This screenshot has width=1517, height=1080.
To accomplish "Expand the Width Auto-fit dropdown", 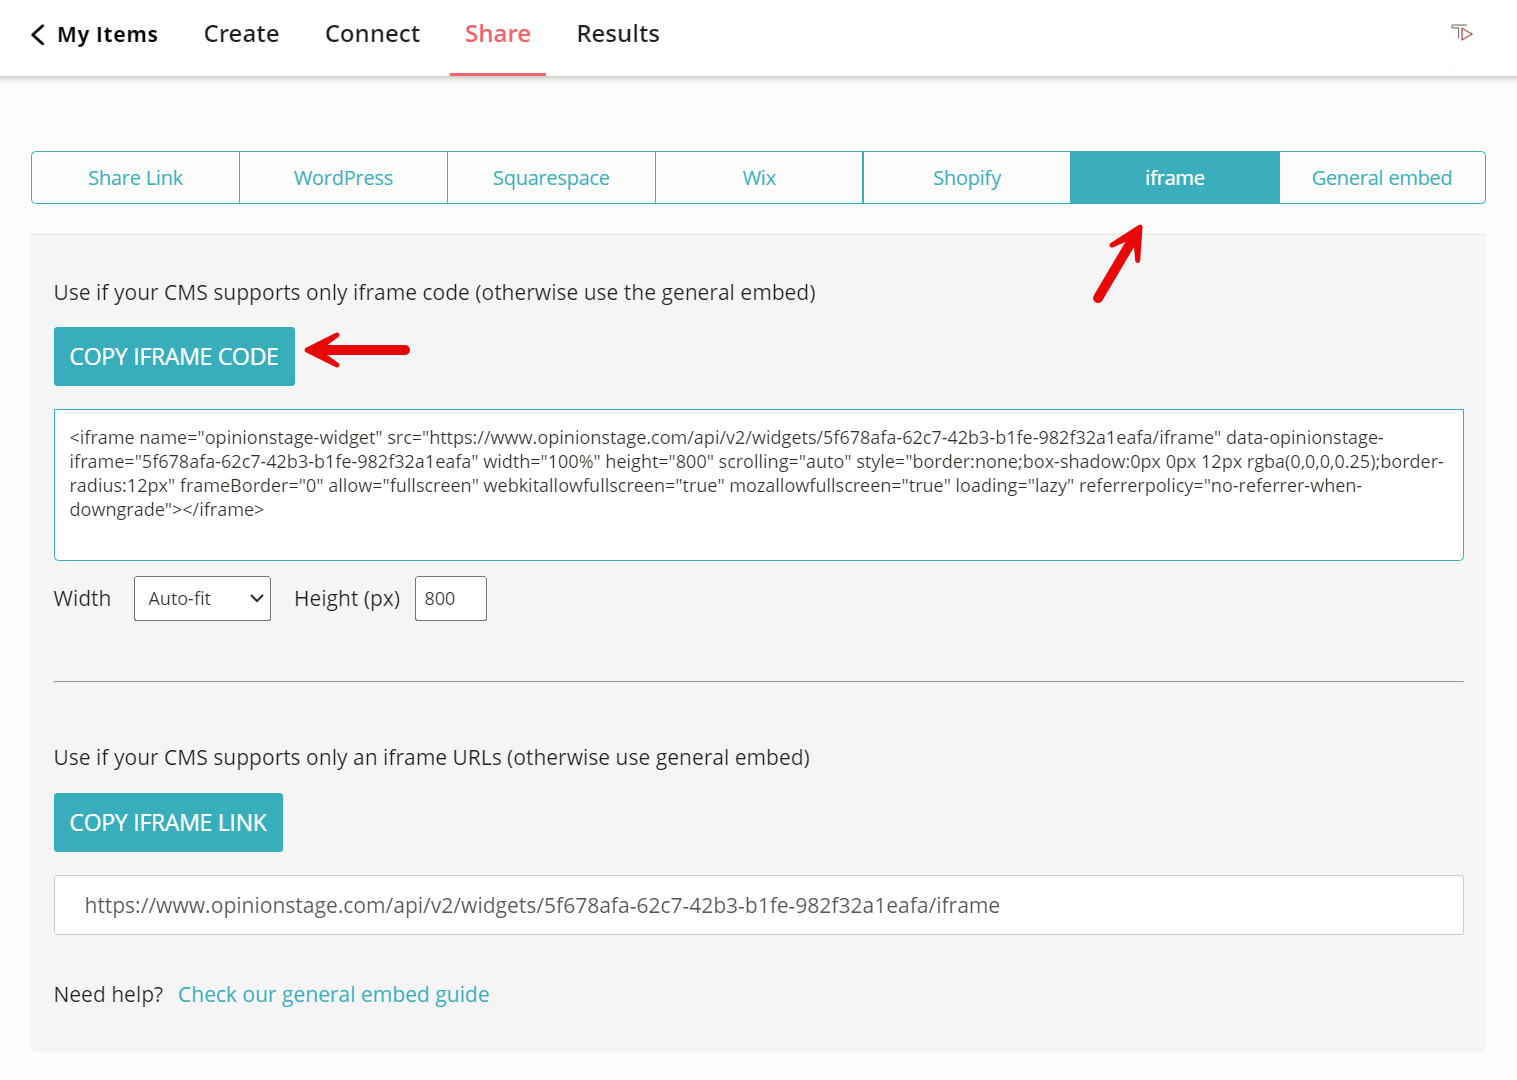I will [x=202, y=599].
